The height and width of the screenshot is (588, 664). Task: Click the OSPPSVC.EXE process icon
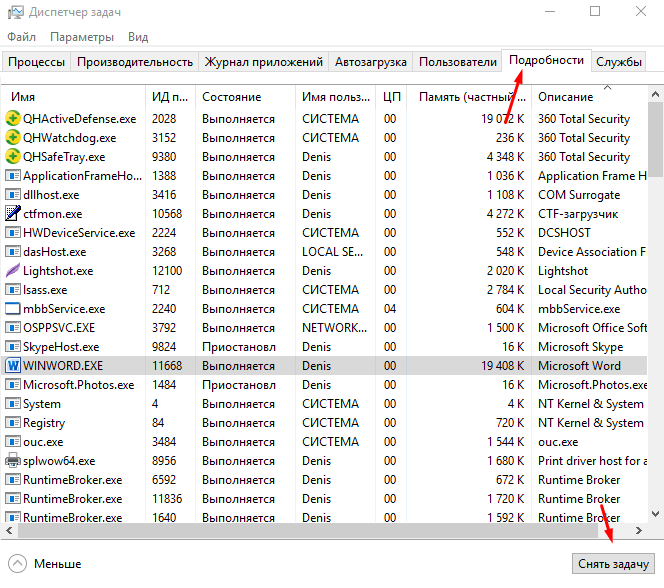coord(13,328)
